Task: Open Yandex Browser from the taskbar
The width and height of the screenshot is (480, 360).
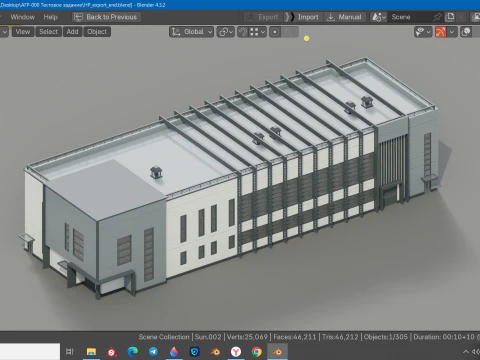Action: [236, 351]
